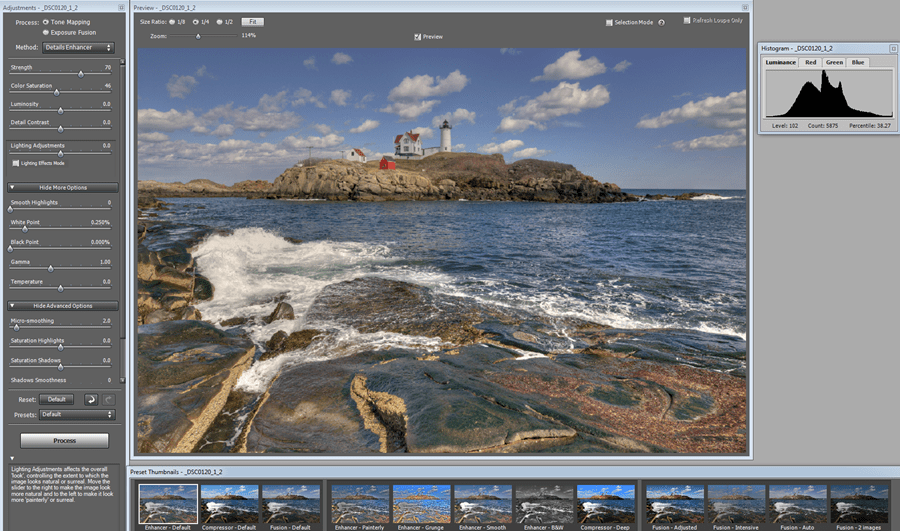This screenshot has width=900, height=531.
Task: Click the Preview panel detach icon
Action: [x=745, y=7]
